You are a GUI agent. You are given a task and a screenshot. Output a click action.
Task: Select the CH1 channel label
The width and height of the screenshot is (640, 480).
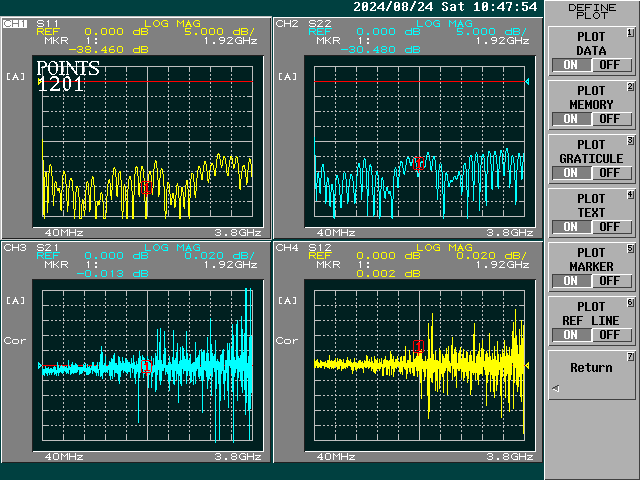tap(15, 22)
